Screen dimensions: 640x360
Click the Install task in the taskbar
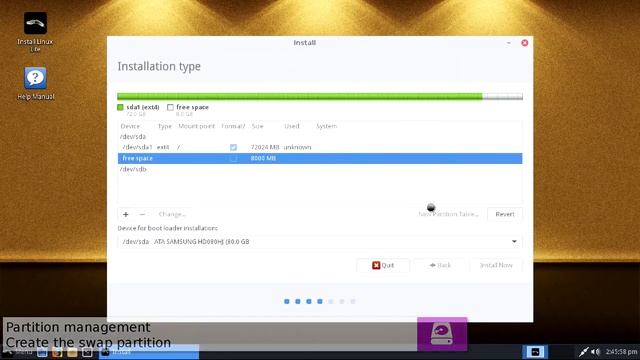[x=149, y=352]
